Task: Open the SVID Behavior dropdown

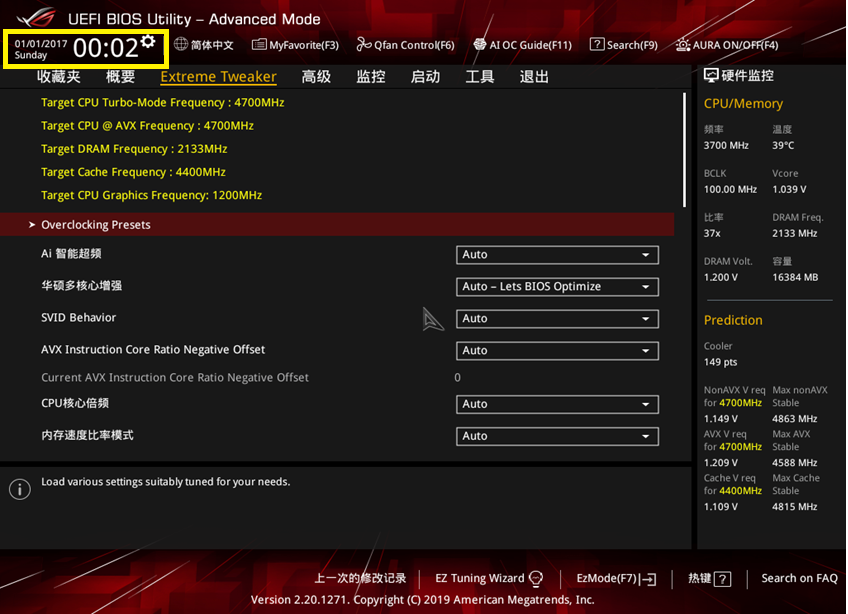Action: coord(557,319)
